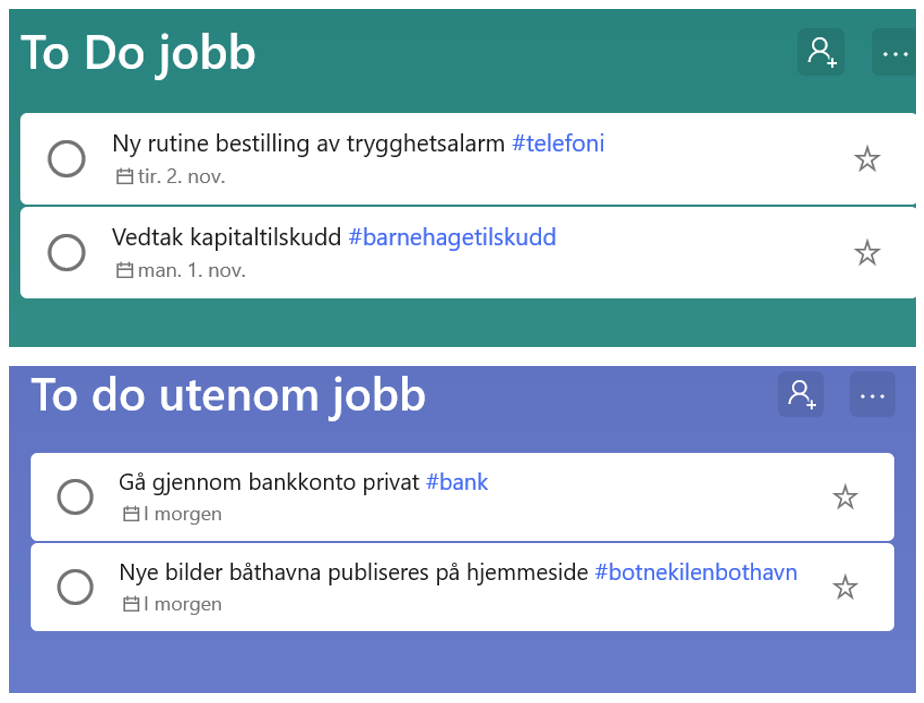Follow the #telefoni hashtag link
This screenshot has width=924, height=703.
point(558,144)
